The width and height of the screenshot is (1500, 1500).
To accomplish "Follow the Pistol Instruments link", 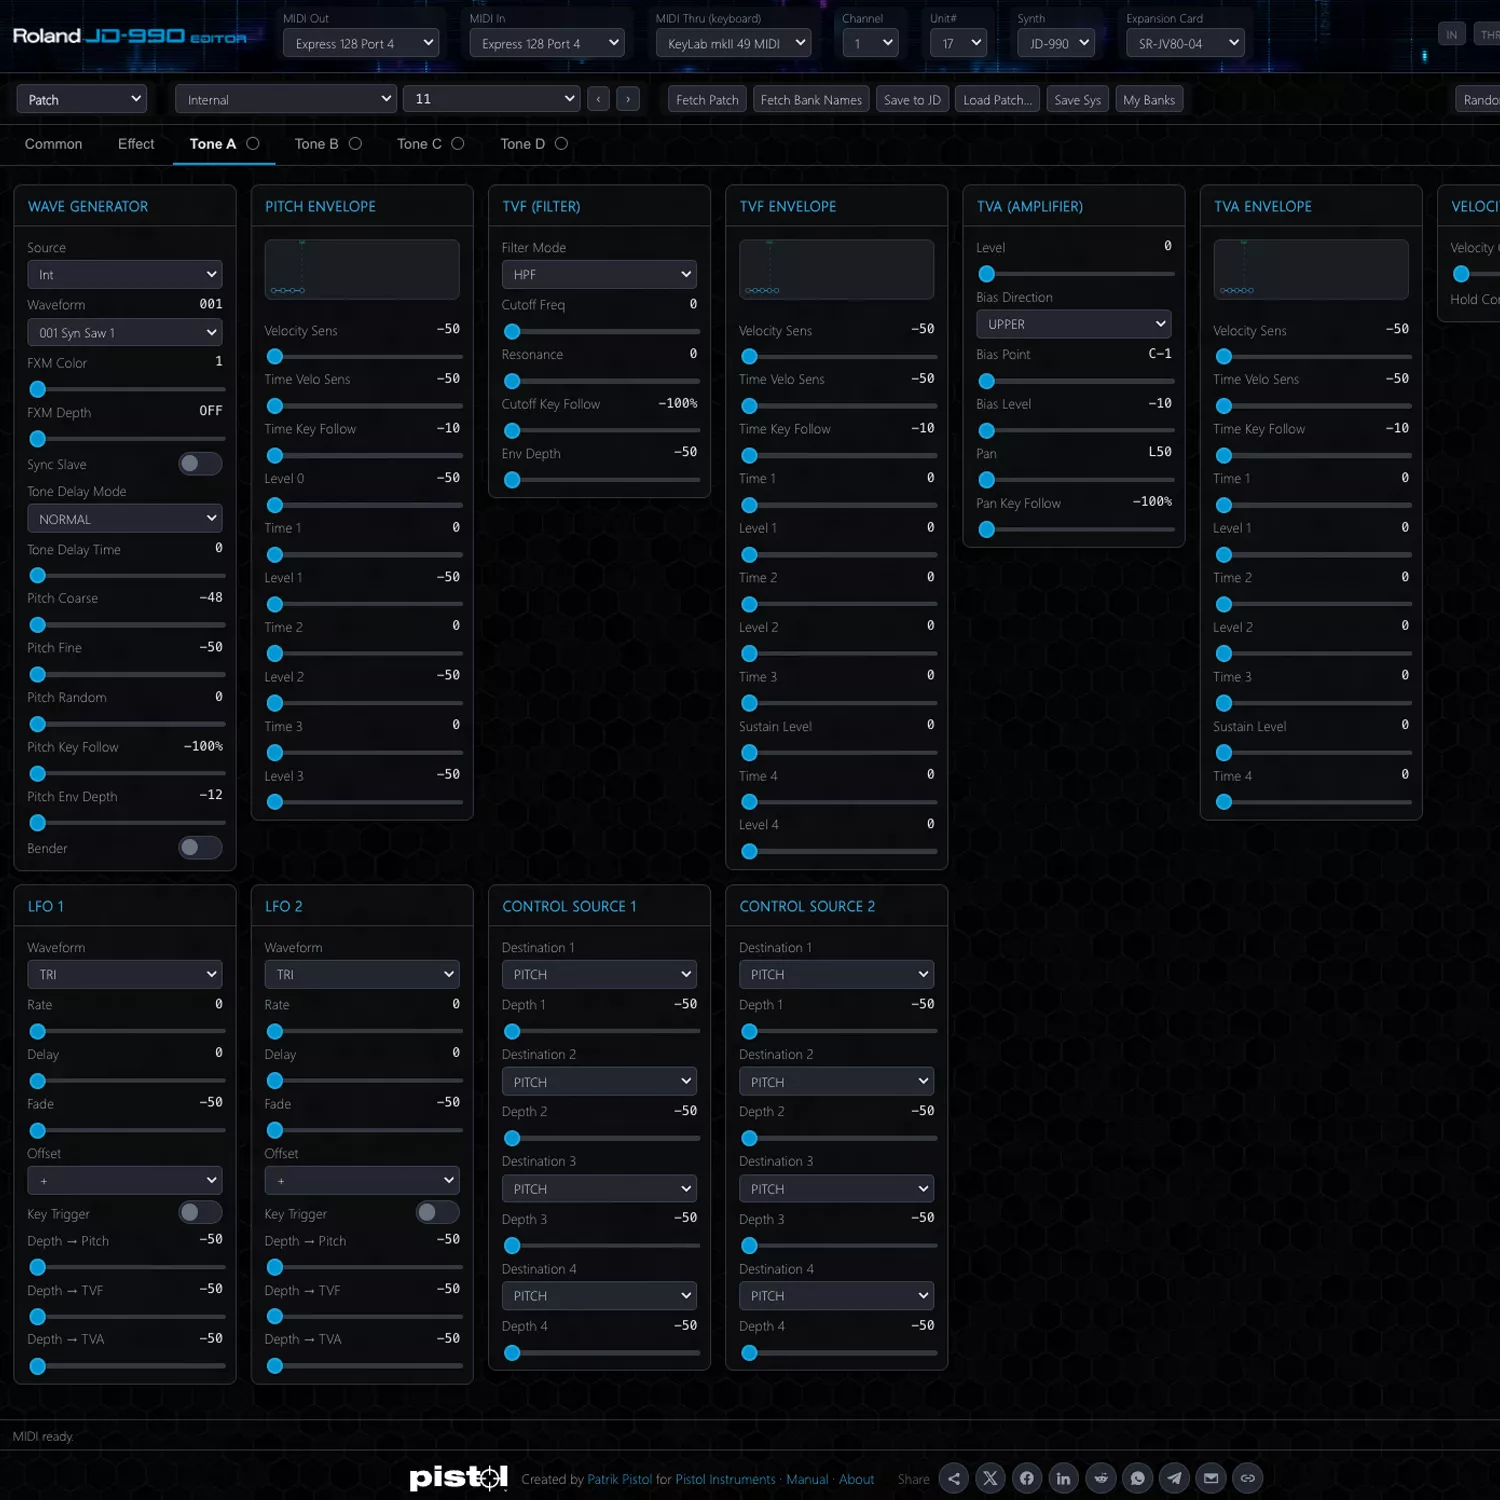I will (x=725, y=1479).
